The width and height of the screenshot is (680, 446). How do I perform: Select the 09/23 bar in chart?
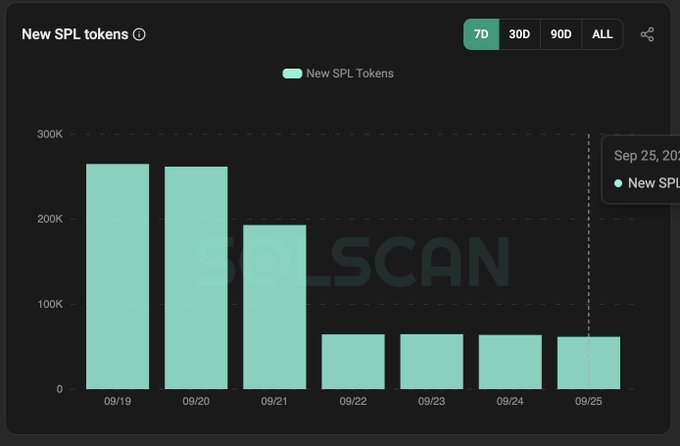[x=432, y=361]
